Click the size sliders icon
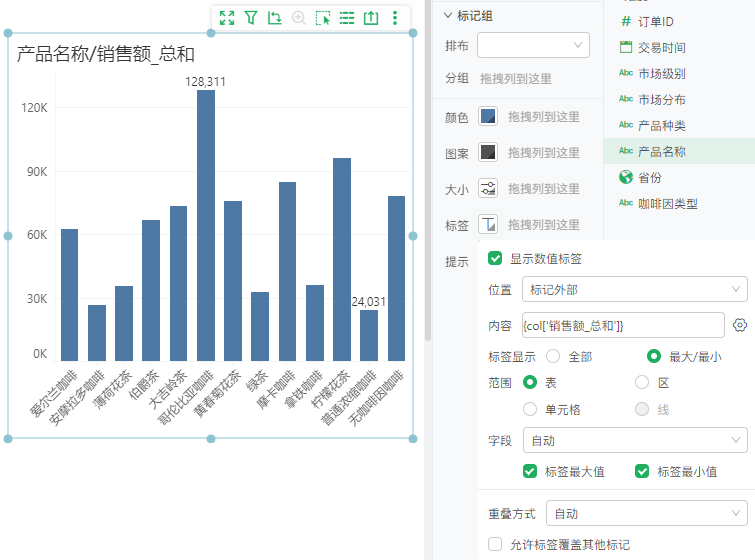755x560 pixels. (488, 188)
